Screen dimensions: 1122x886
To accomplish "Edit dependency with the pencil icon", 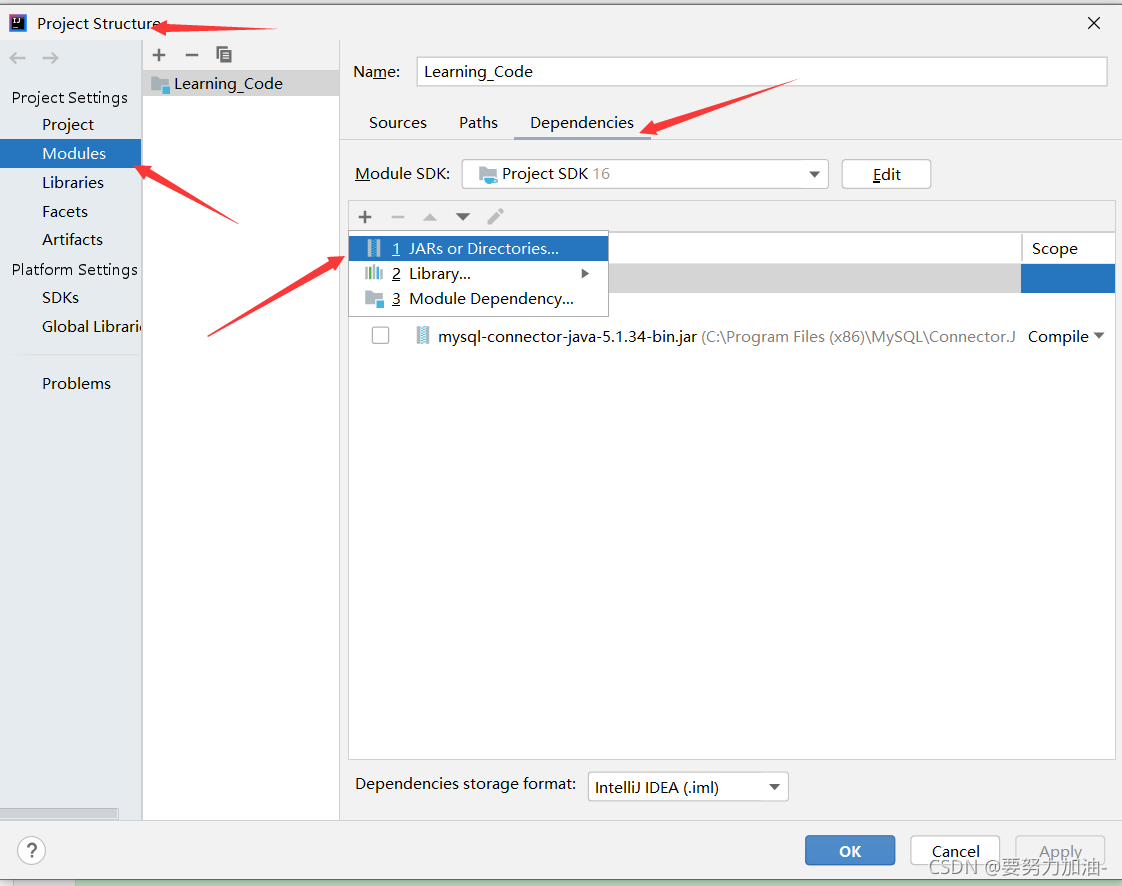I will click(x=495, y=216).
